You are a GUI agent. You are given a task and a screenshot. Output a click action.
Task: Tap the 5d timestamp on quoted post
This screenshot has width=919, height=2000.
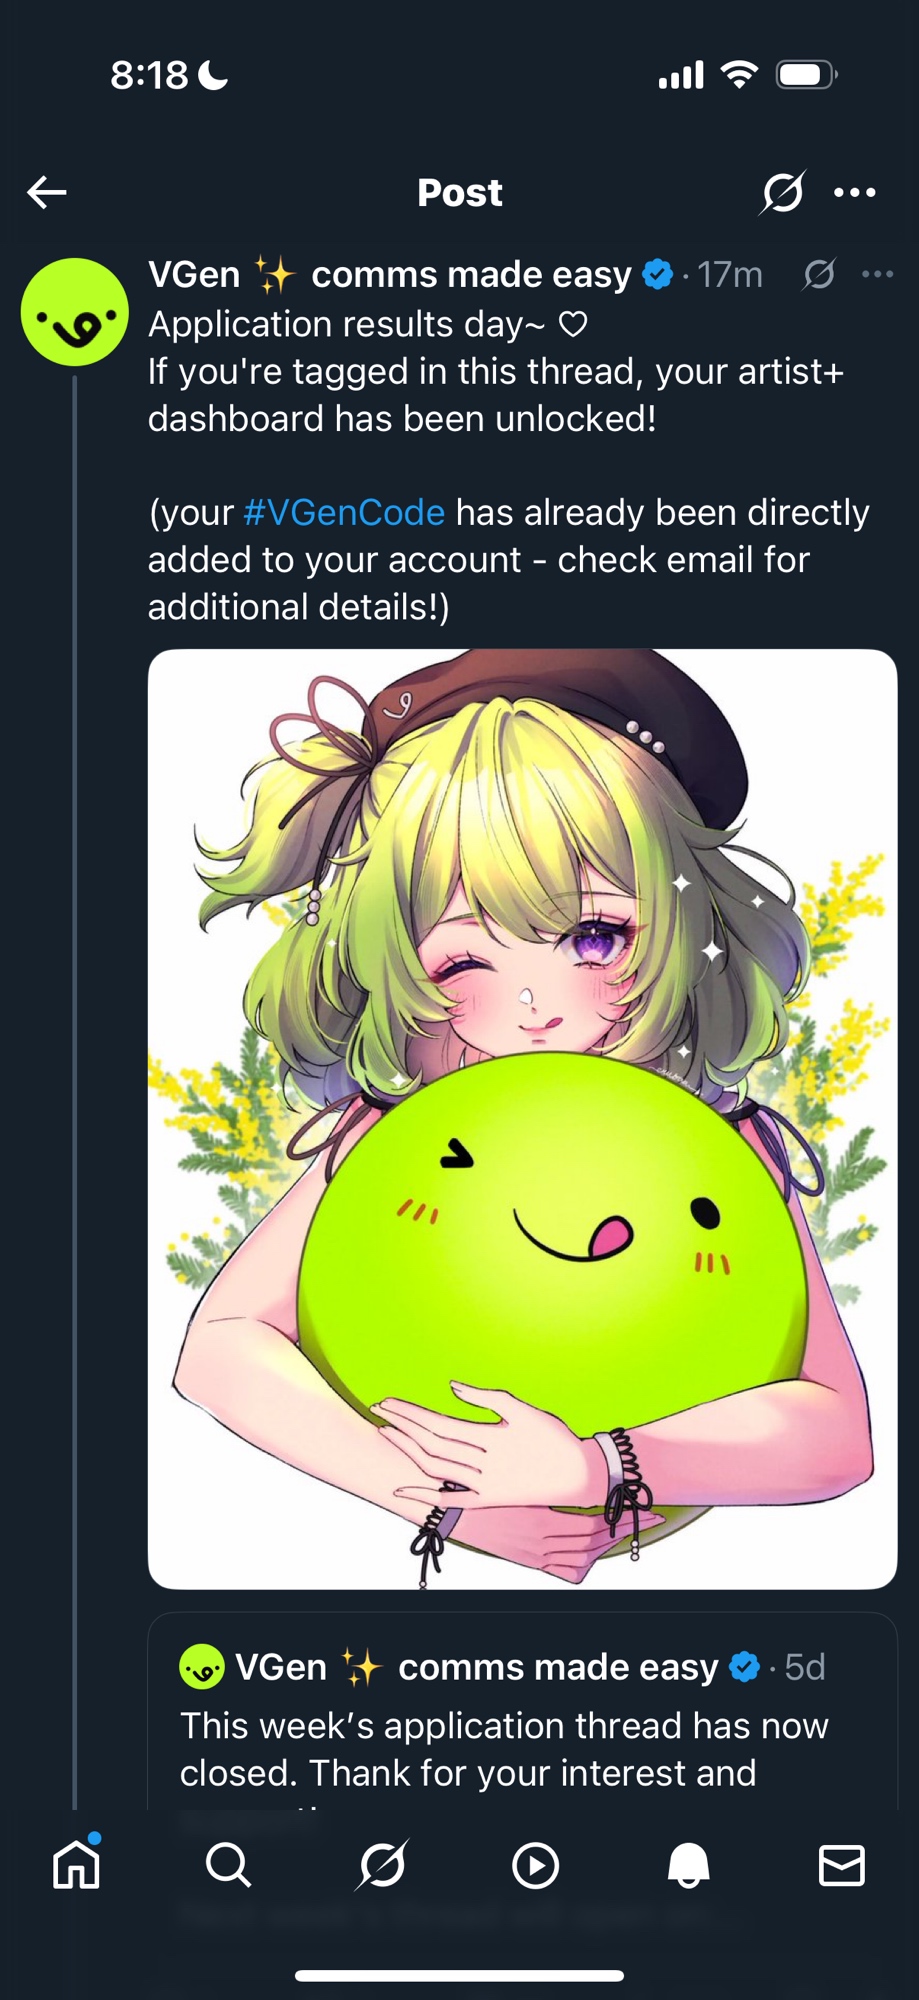click(x=805, y=1667)
